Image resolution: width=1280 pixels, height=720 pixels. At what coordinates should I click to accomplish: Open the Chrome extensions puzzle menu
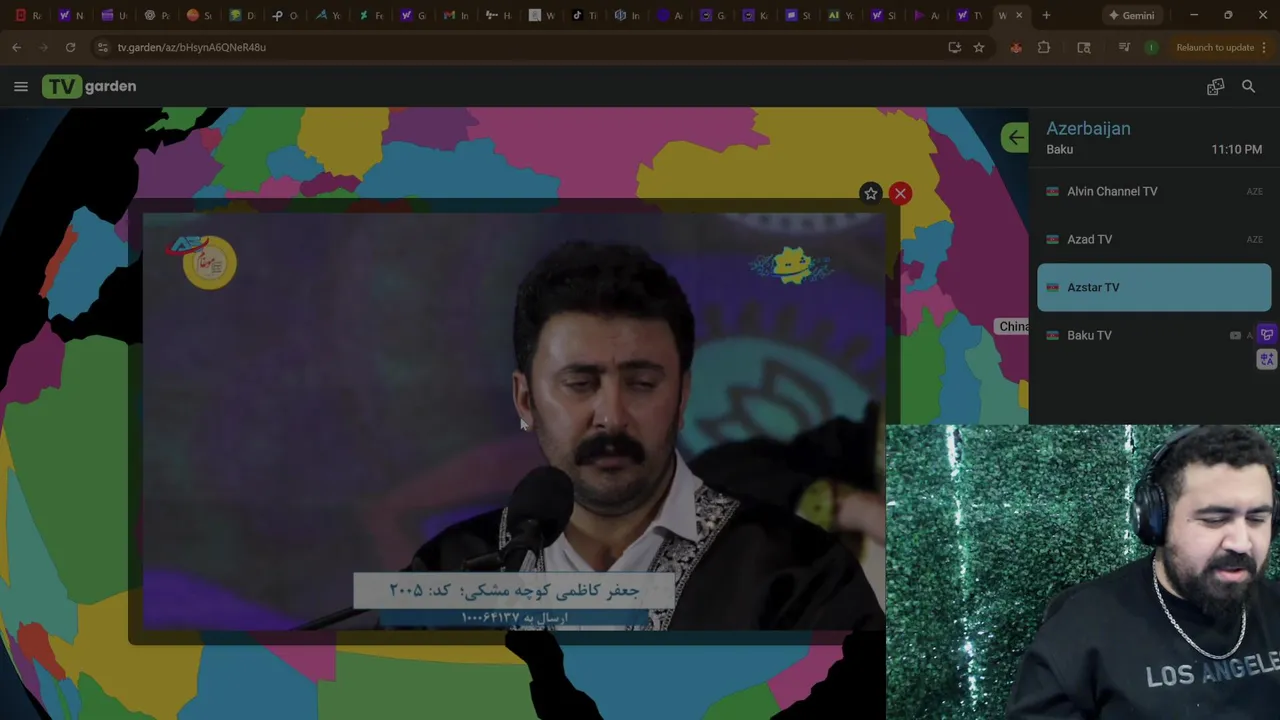pyautogui.click(x=1044, y=47)
